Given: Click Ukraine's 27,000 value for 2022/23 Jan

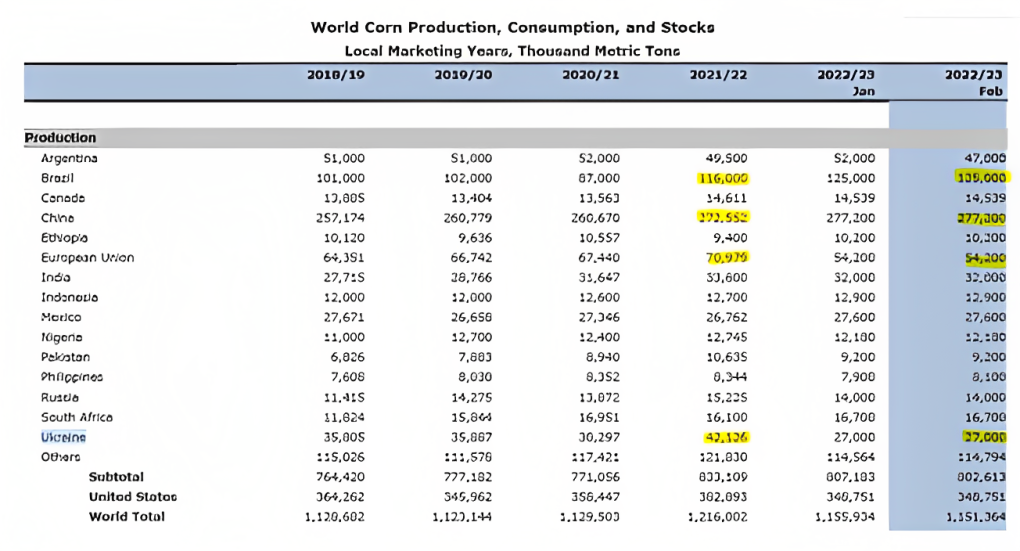Looking at the screenshot, I should pyautogui.click(x=854, y=438).
